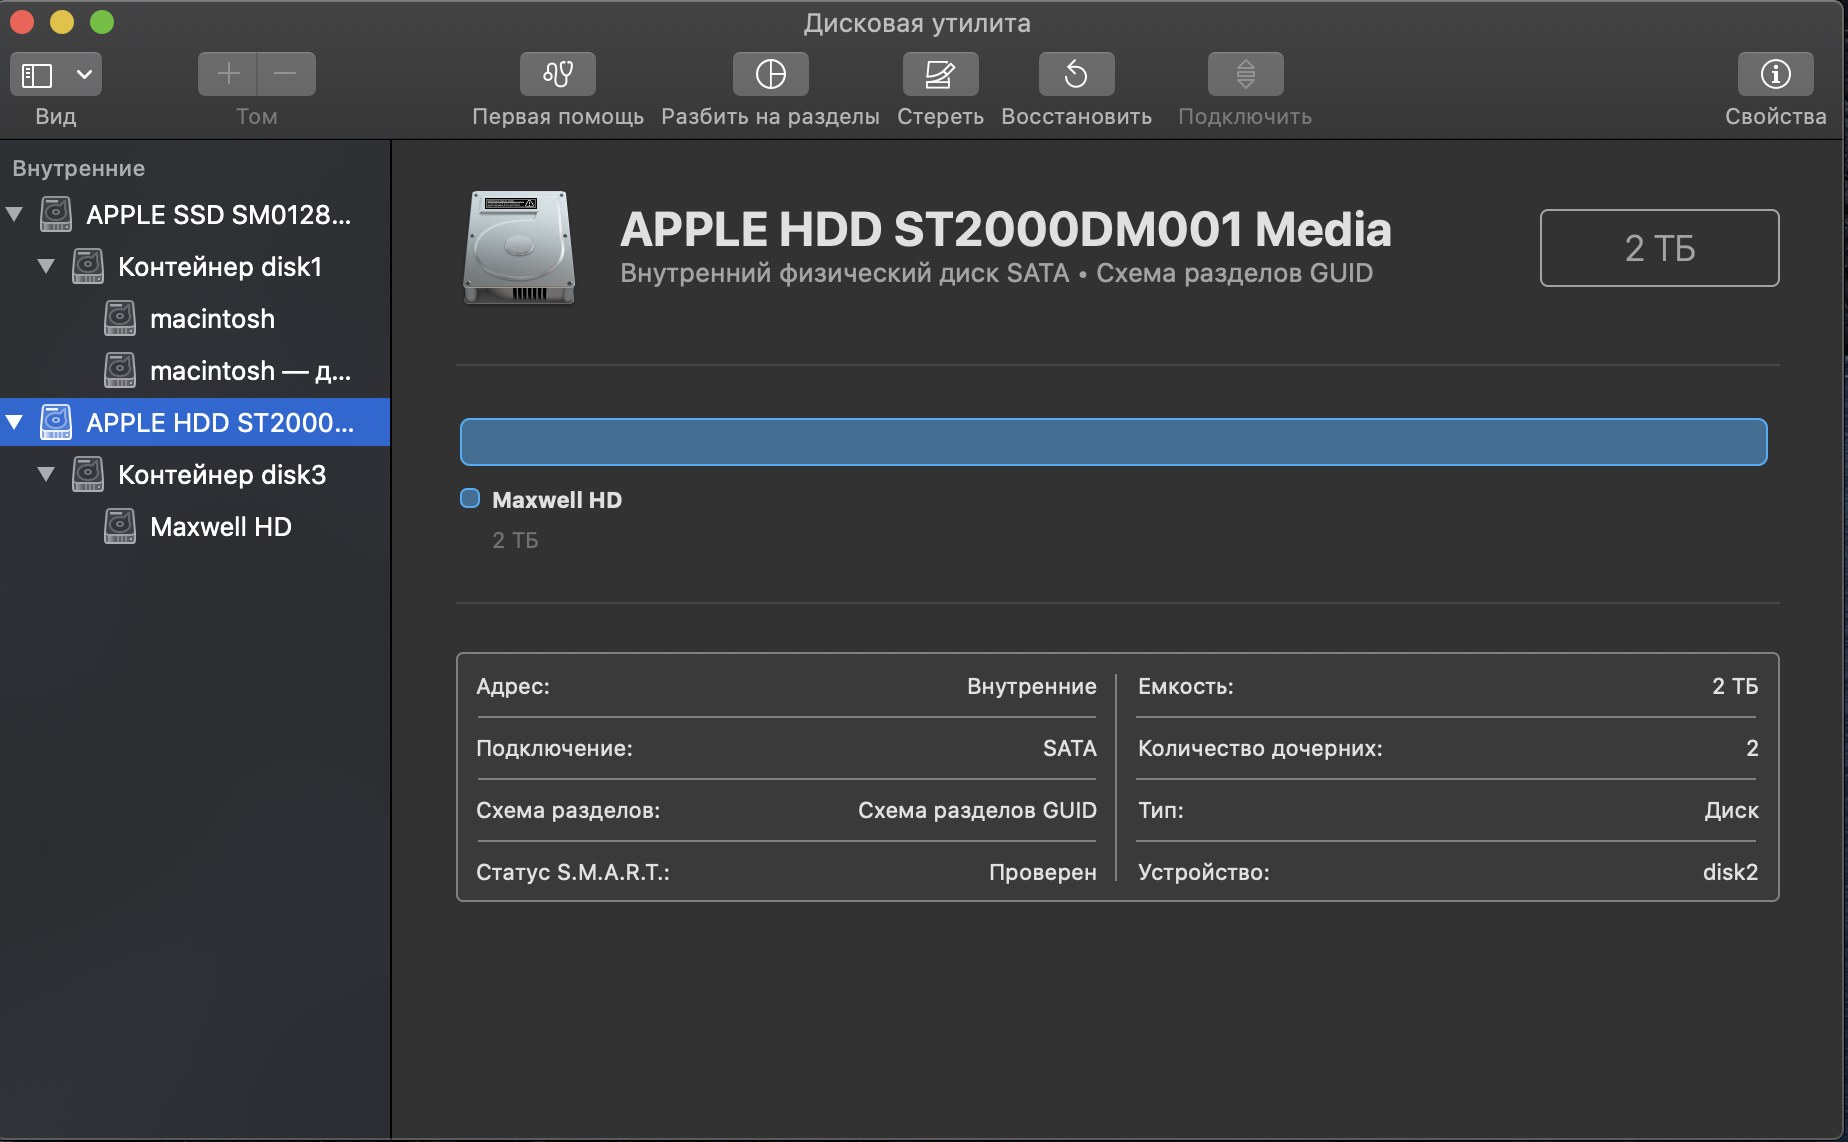Click the blue Maxwell HD usage bar
This screenshot has width=1848, height=1142.
coord(1113,442)
